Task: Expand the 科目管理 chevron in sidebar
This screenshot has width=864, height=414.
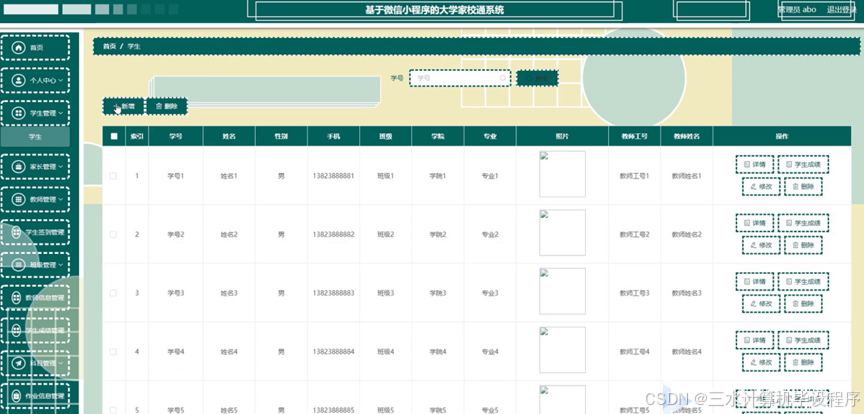Action: (x=61, y=363)
